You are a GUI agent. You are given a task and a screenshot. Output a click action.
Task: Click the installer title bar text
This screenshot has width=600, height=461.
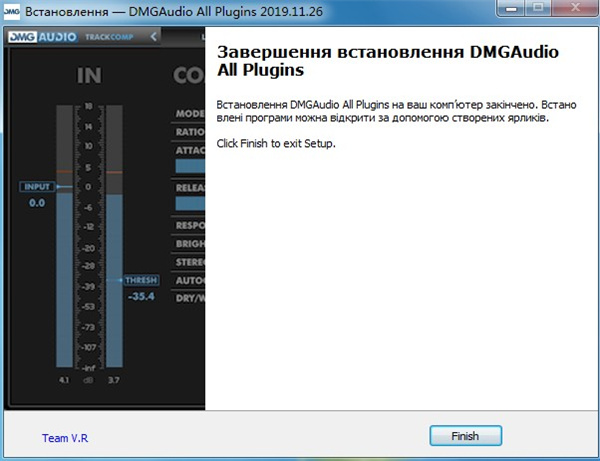coord(174,11)
